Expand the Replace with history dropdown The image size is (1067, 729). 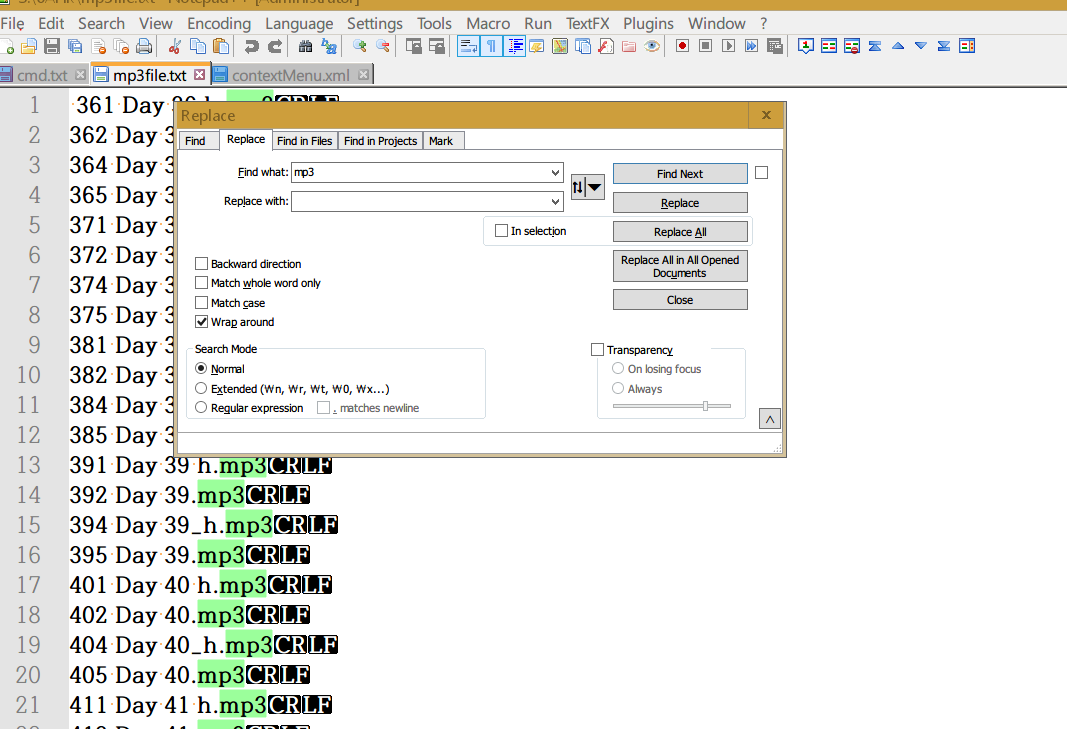(555, 201)
